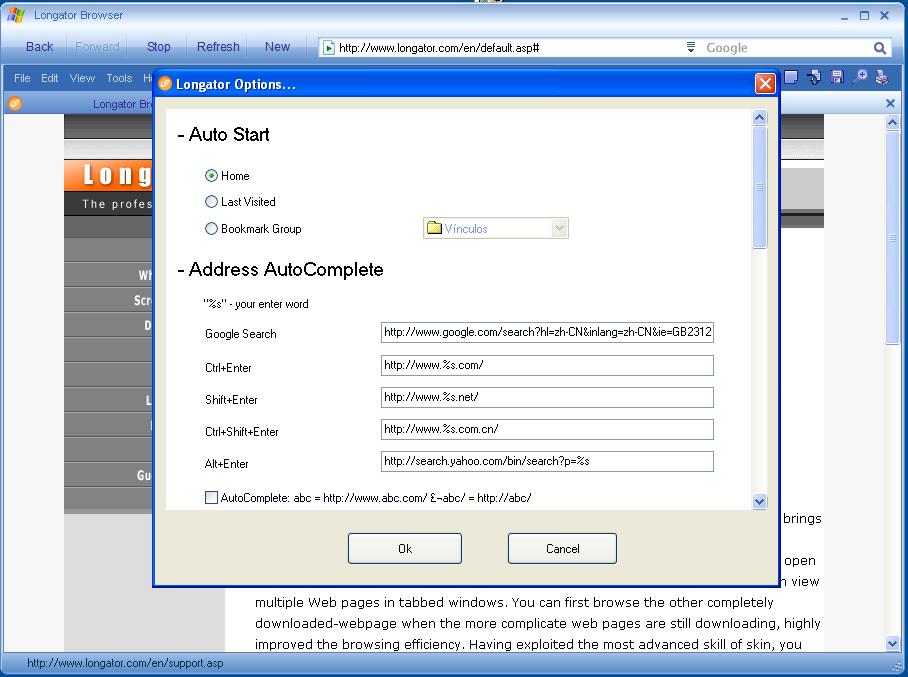
Task: Click the Alt+Enter URL input field
Action: pos(547,462)
